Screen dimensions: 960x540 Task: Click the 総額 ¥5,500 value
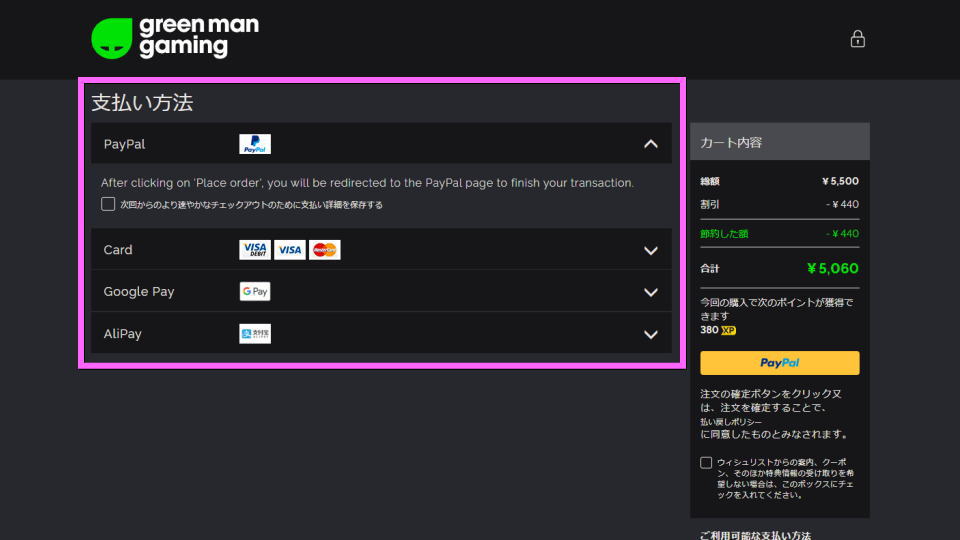coord(840,181)
